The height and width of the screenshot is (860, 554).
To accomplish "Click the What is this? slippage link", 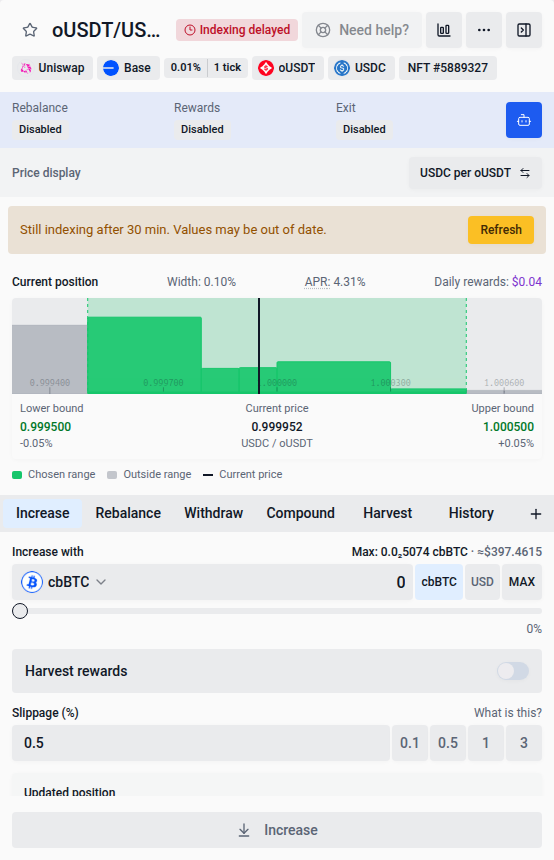I will (508, 713).
